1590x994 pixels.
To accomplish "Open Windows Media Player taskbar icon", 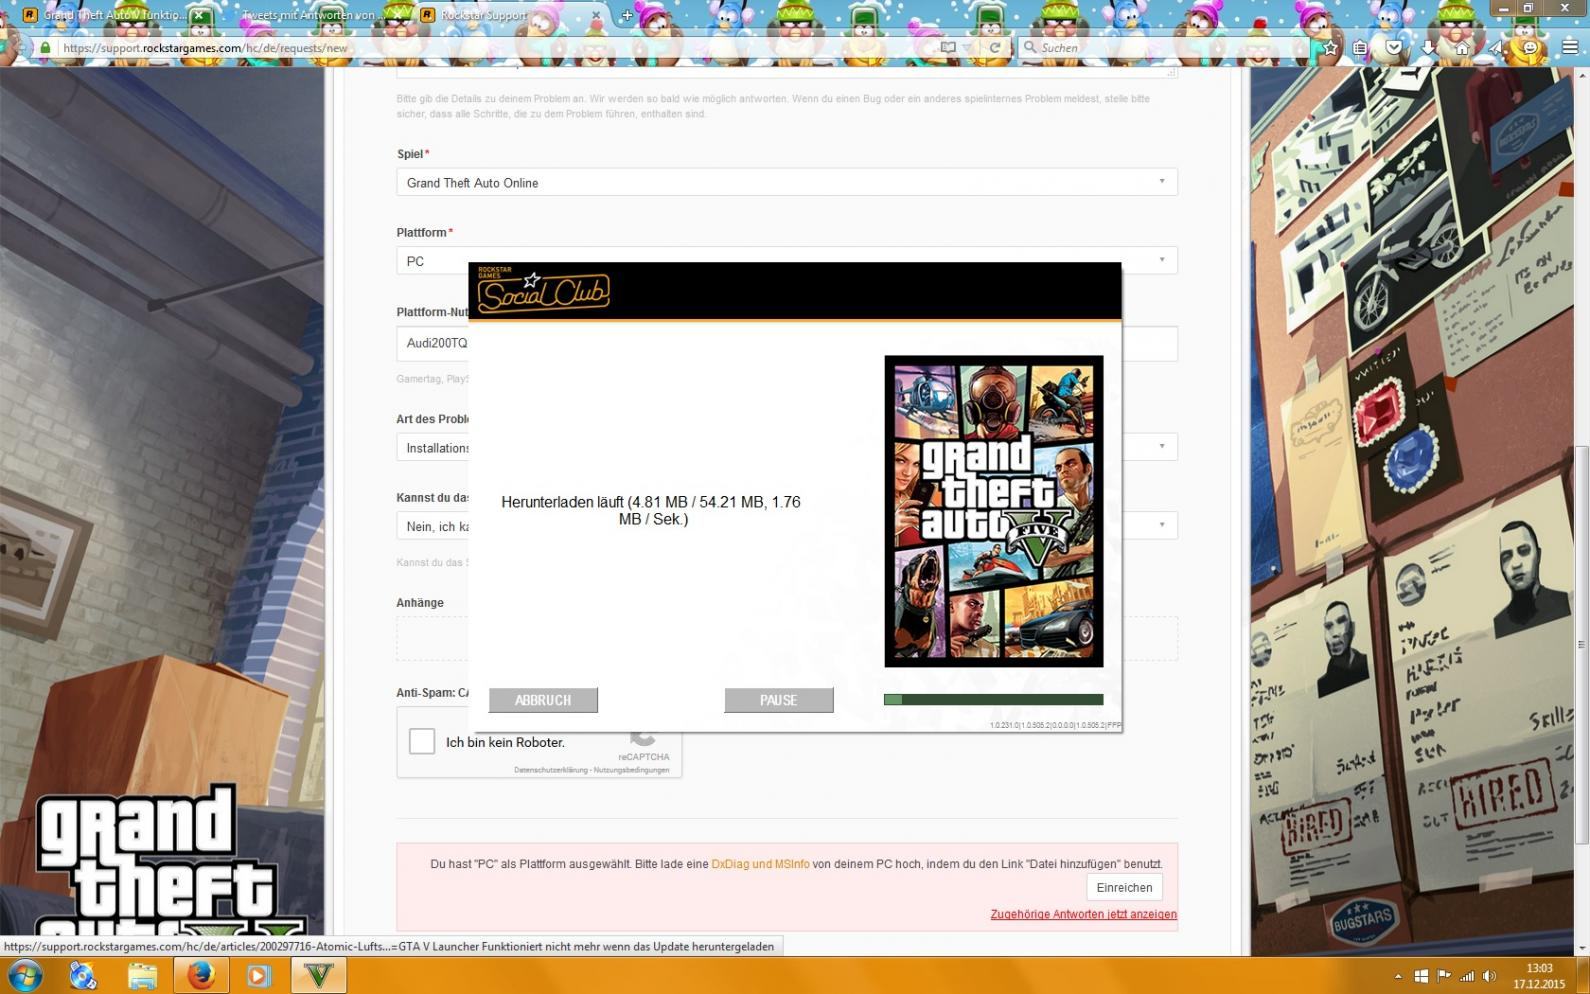I will (259, 975).
